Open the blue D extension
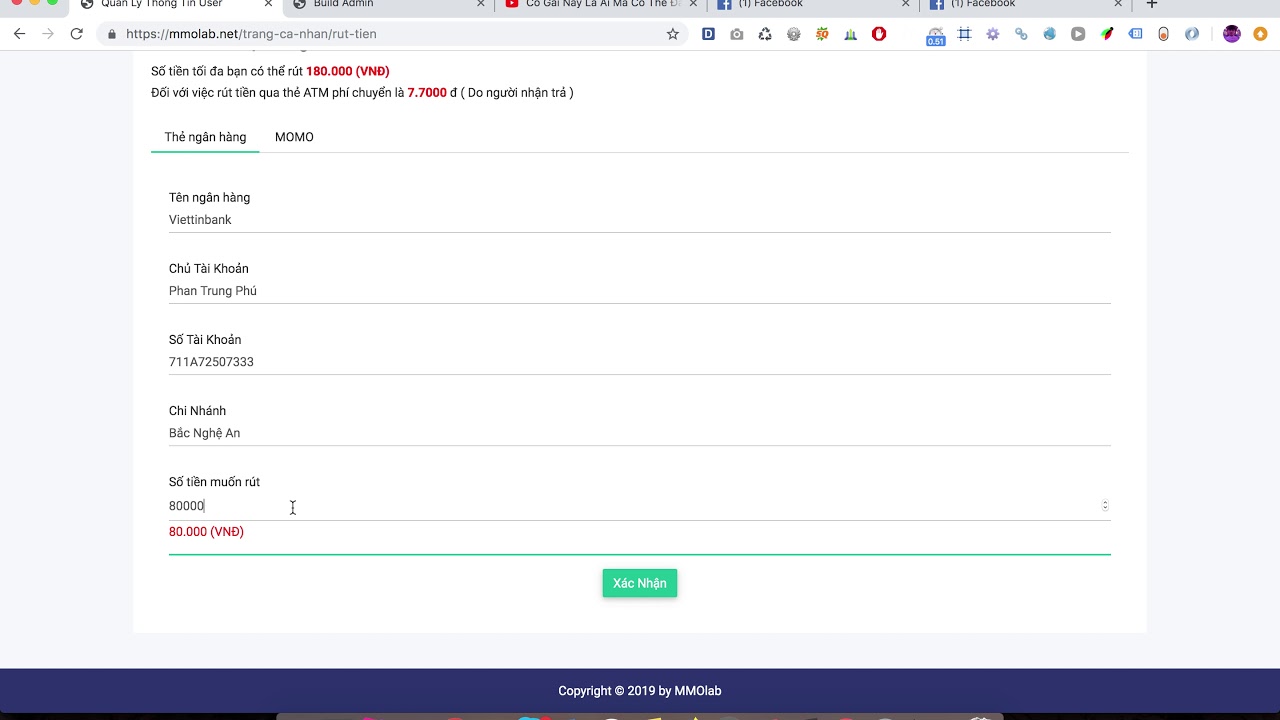1280x720 pixels. 708,34
